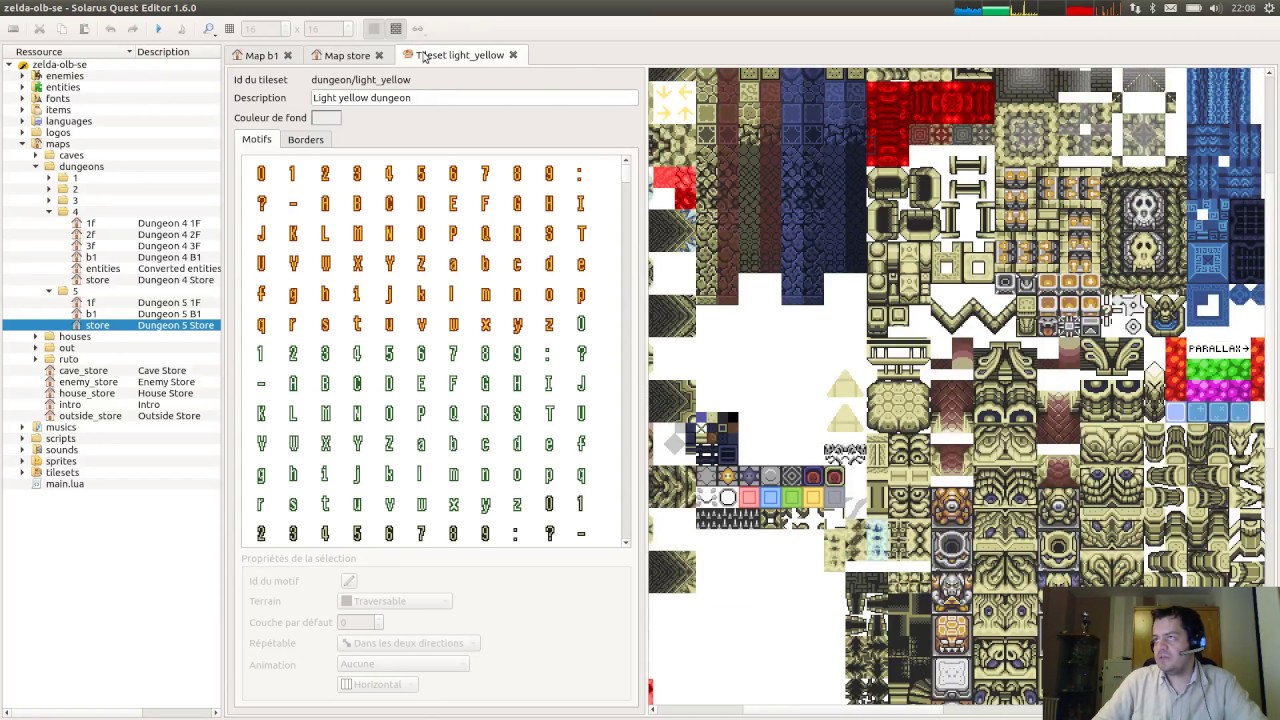Run the quest with the play icon
Image resolution: width=1280 pixels, height=720 pixels.
tap(158, 29)
